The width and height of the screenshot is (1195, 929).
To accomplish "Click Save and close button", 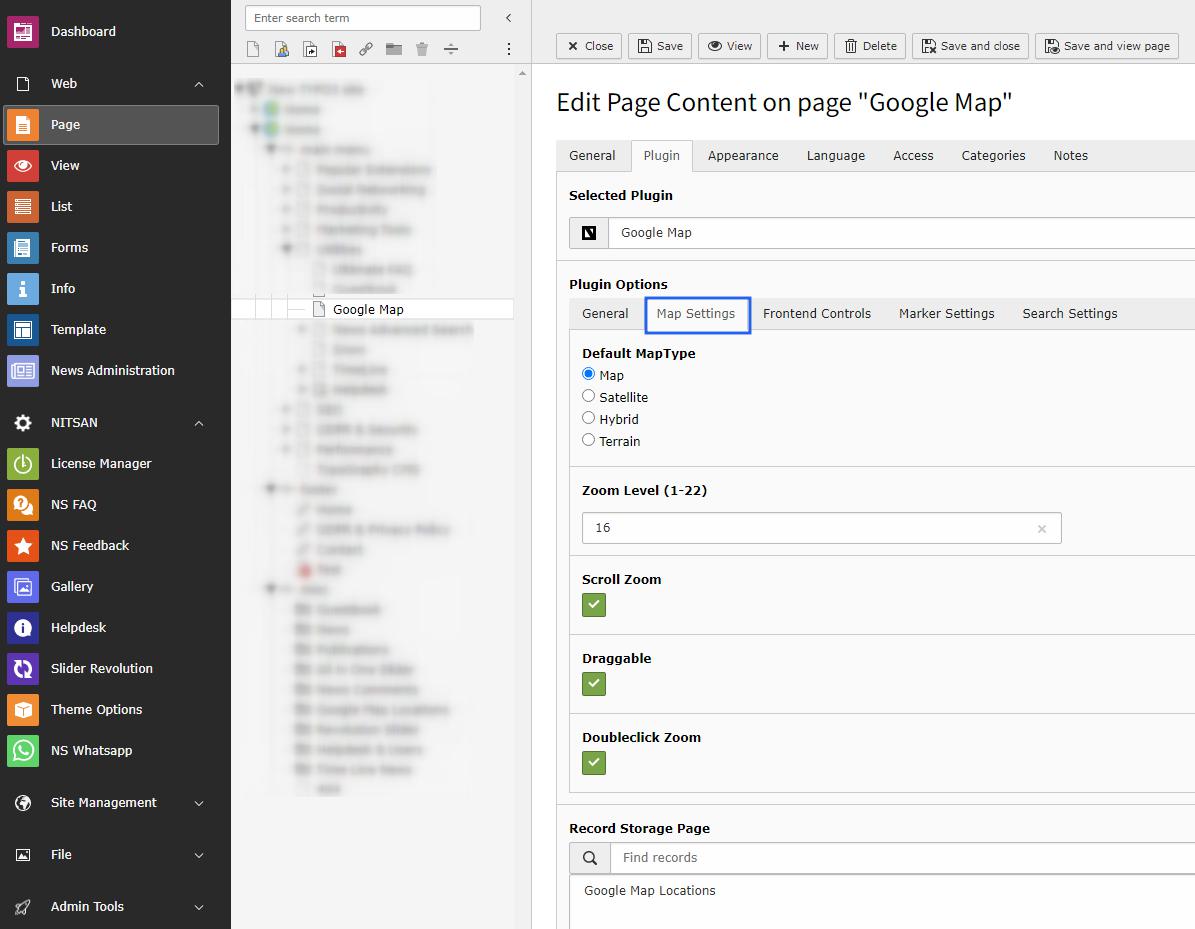I will 970,46.
